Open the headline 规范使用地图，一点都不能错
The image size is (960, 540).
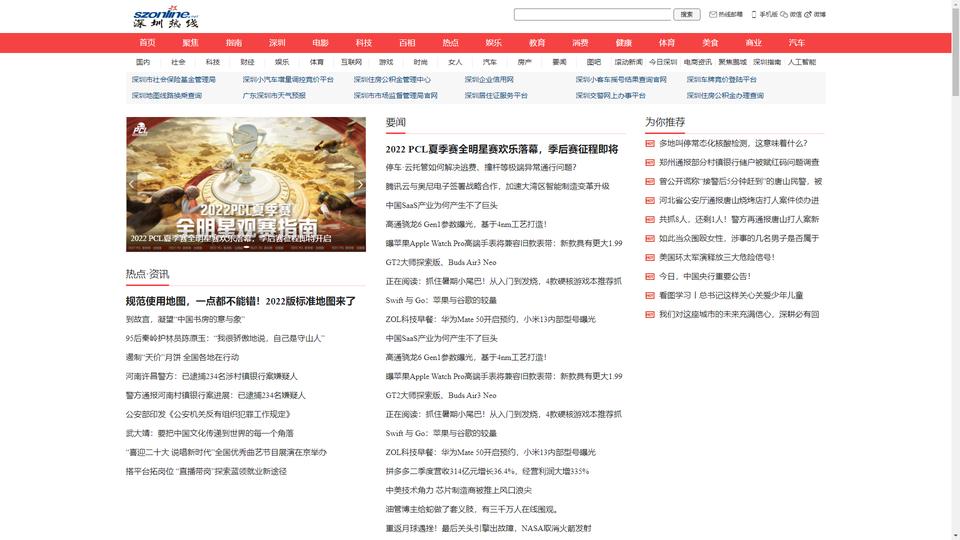pyautogui.click(x=241, y=301)
